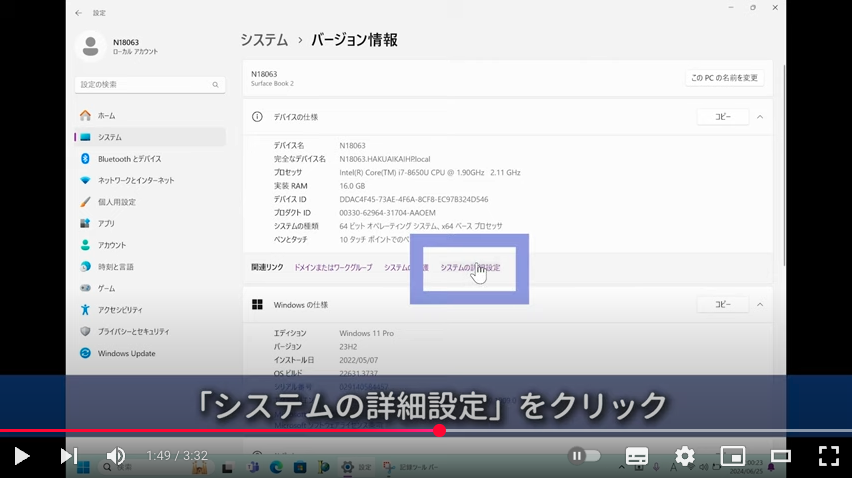Click the settings page vertical scrollbar

tap(784, 166)
